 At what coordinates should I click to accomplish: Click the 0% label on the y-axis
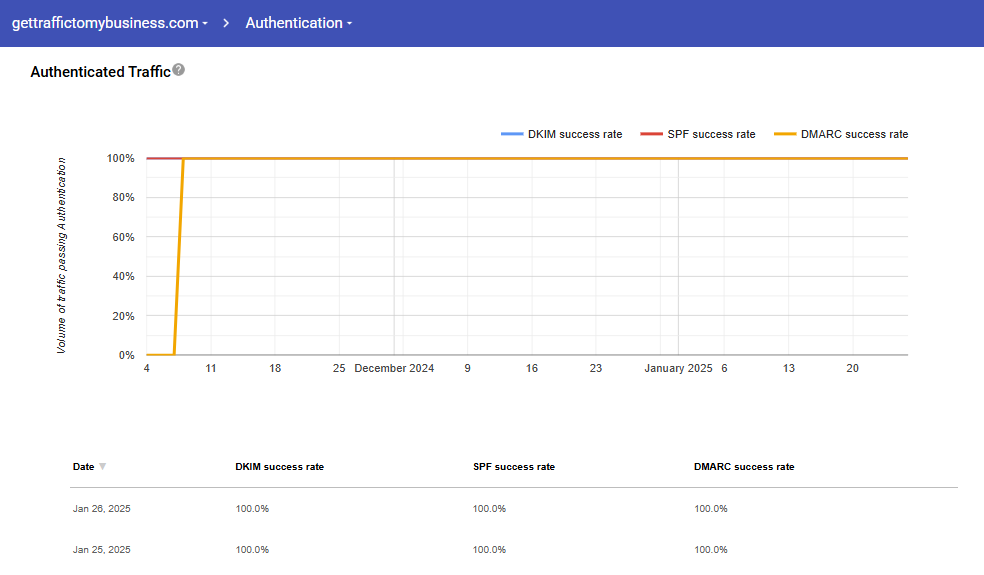tap(126, 355)
